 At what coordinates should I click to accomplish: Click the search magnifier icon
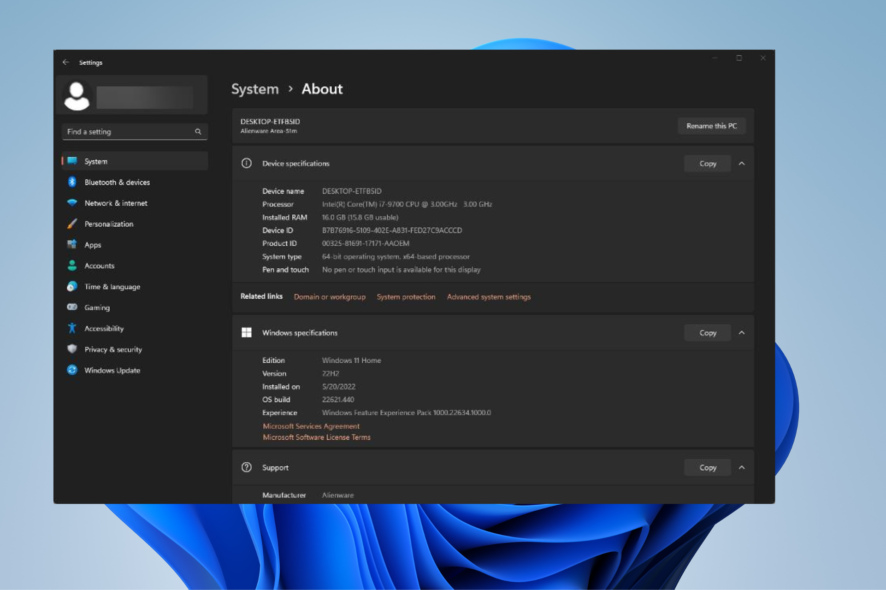pos(198,132)
